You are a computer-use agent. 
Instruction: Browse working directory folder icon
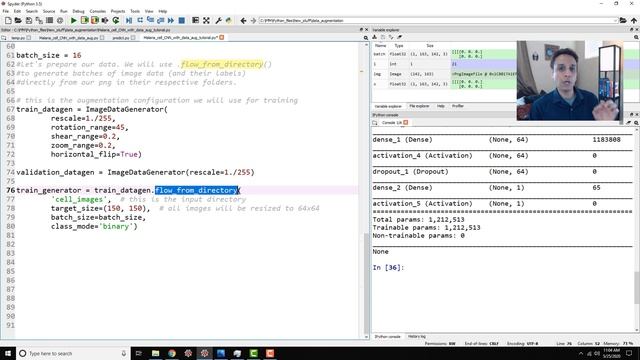[623, 20]
